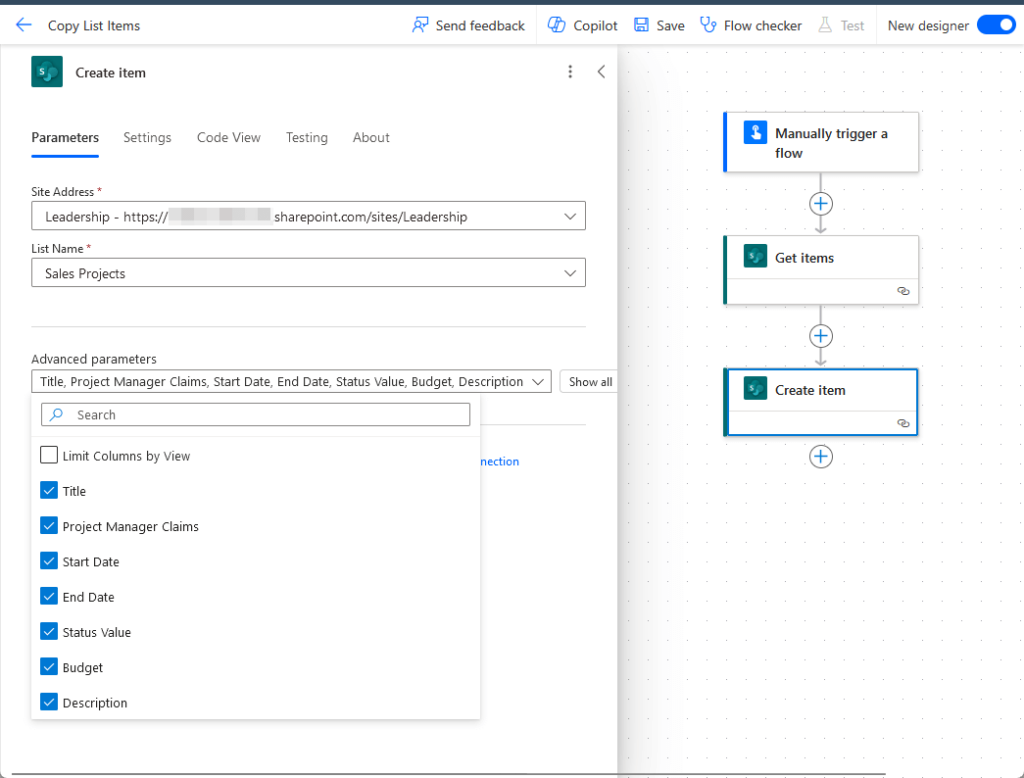Uncheck the Start Date checkbox
1024x778 pixels.
pos(49,561)
